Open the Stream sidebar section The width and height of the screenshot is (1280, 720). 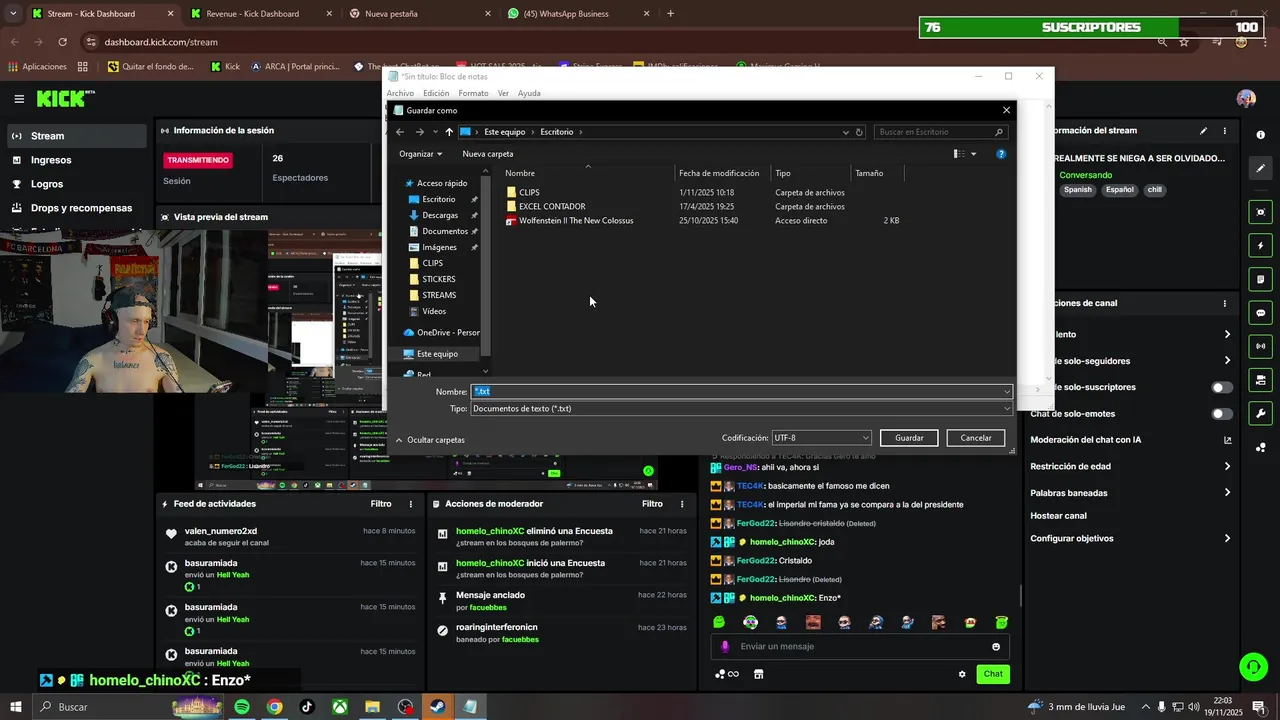75,136
